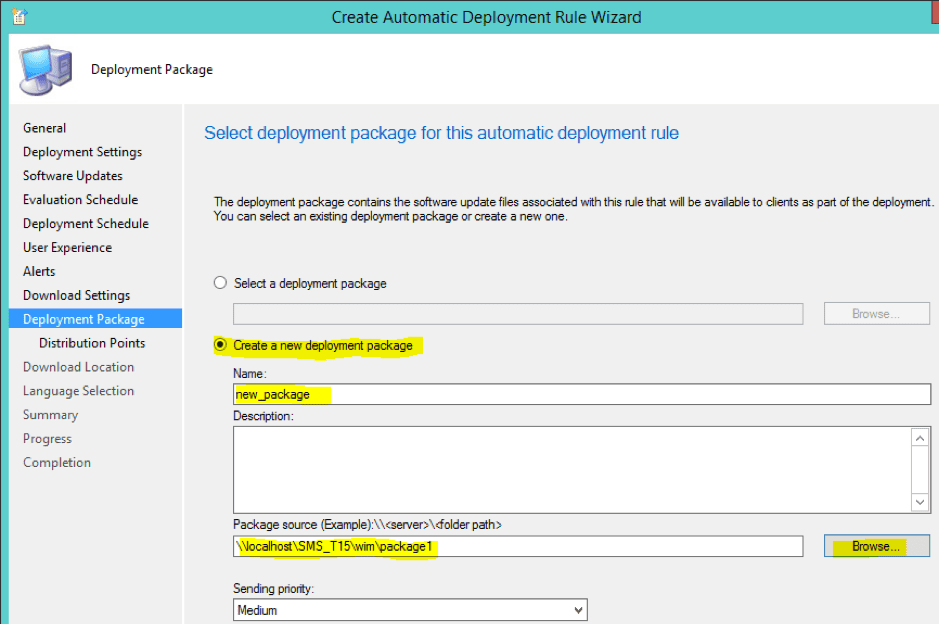Click the Name field with new_package

point(581,394)
